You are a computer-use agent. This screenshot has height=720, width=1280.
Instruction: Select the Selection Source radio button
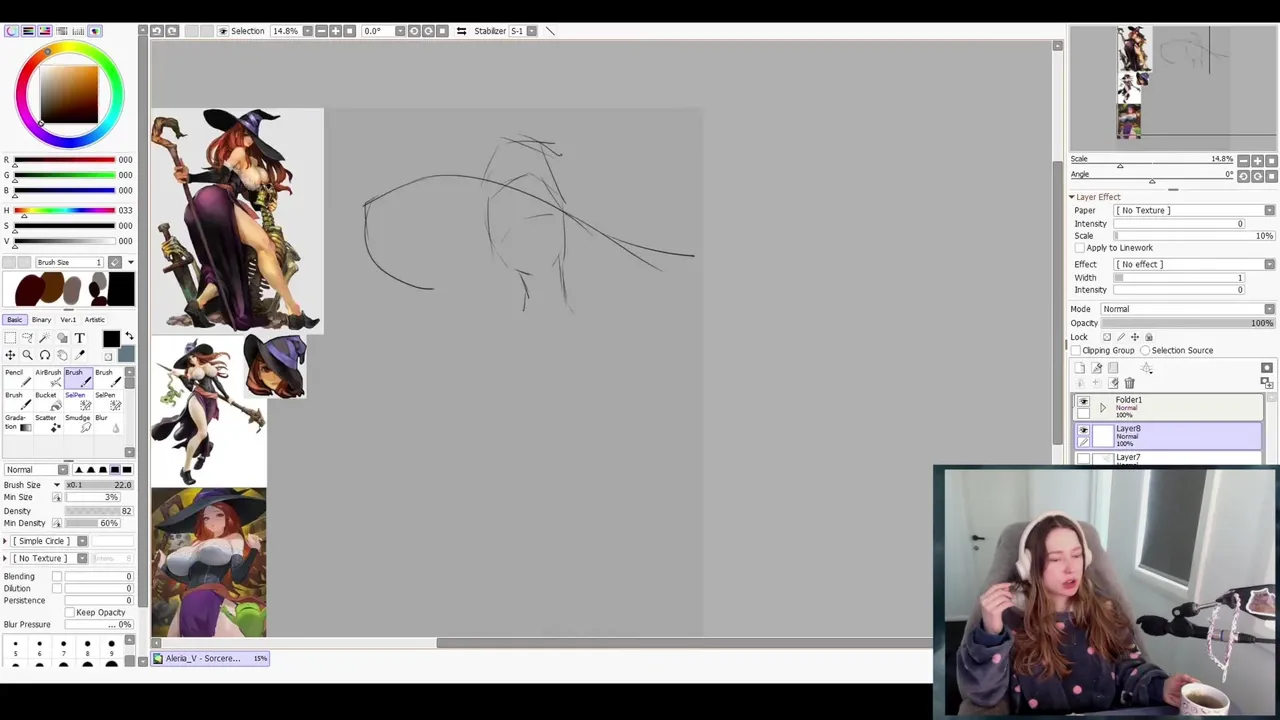tap(1145, 351)
